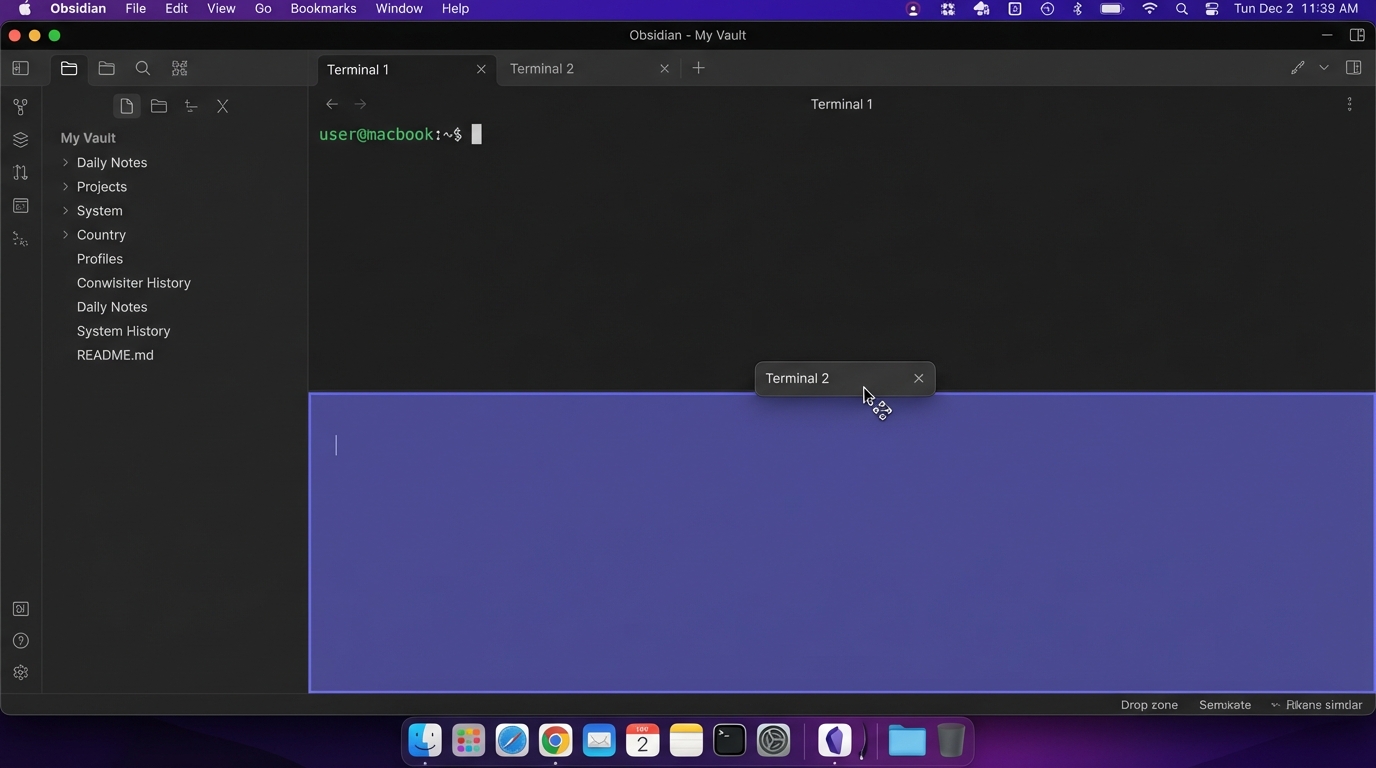Image resolution: width=1376 pixels, height=768 pixels.
Task: Open the Obsidian settings gear icon
Action: point(20,672)
